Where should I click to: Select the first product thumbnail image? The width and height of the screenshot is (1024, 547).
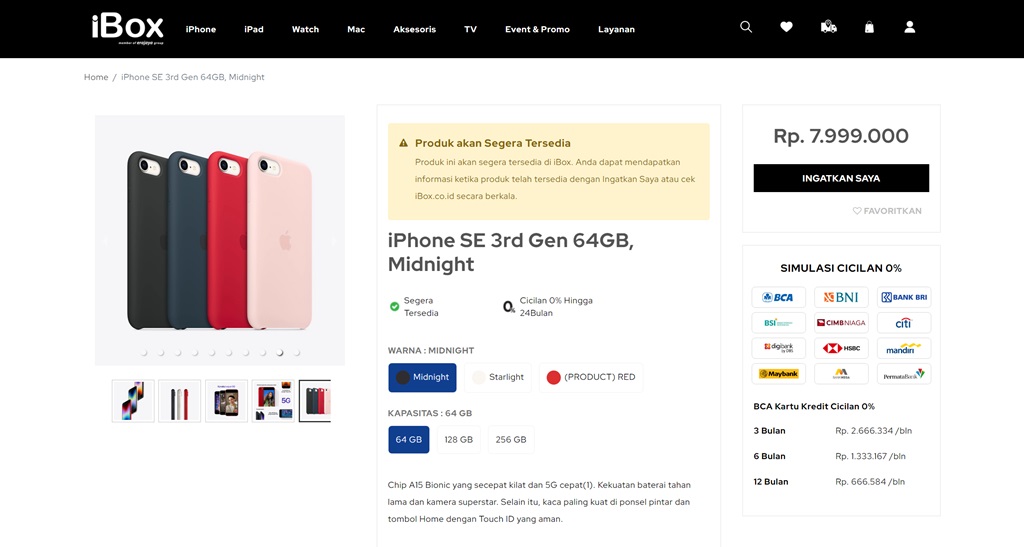coord(133,400)
